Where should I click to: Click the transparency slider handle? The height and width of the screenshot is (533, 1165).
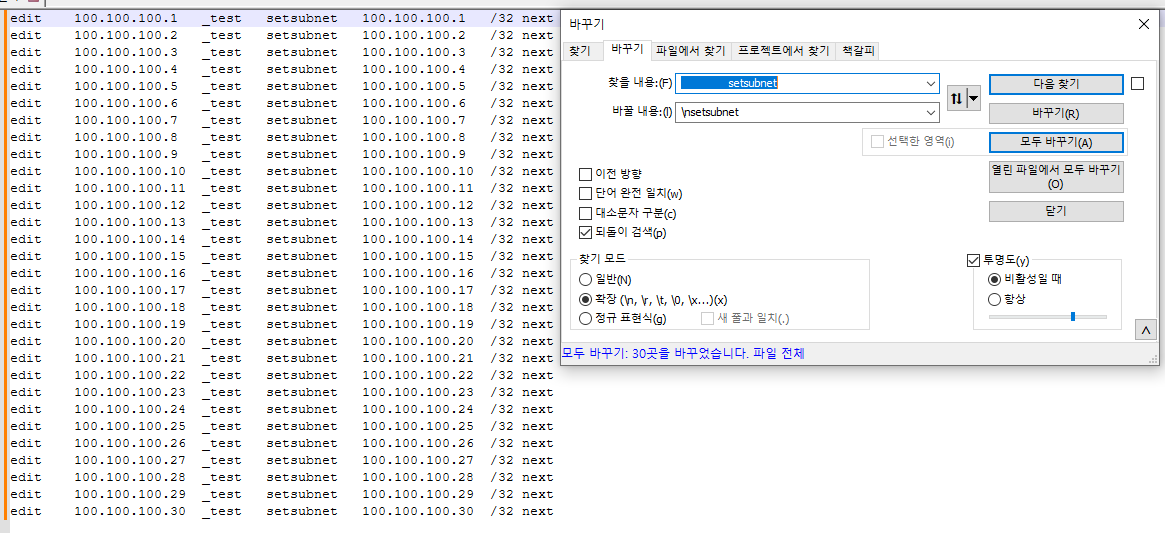point(1073,317)
